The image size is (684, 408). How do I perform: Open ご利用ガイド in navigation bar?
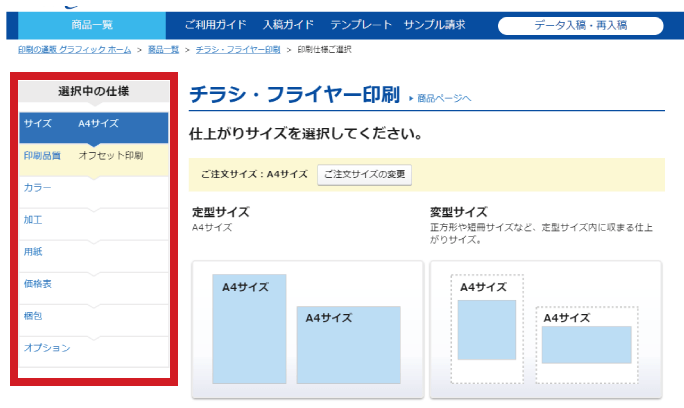(x=217, y=25)
